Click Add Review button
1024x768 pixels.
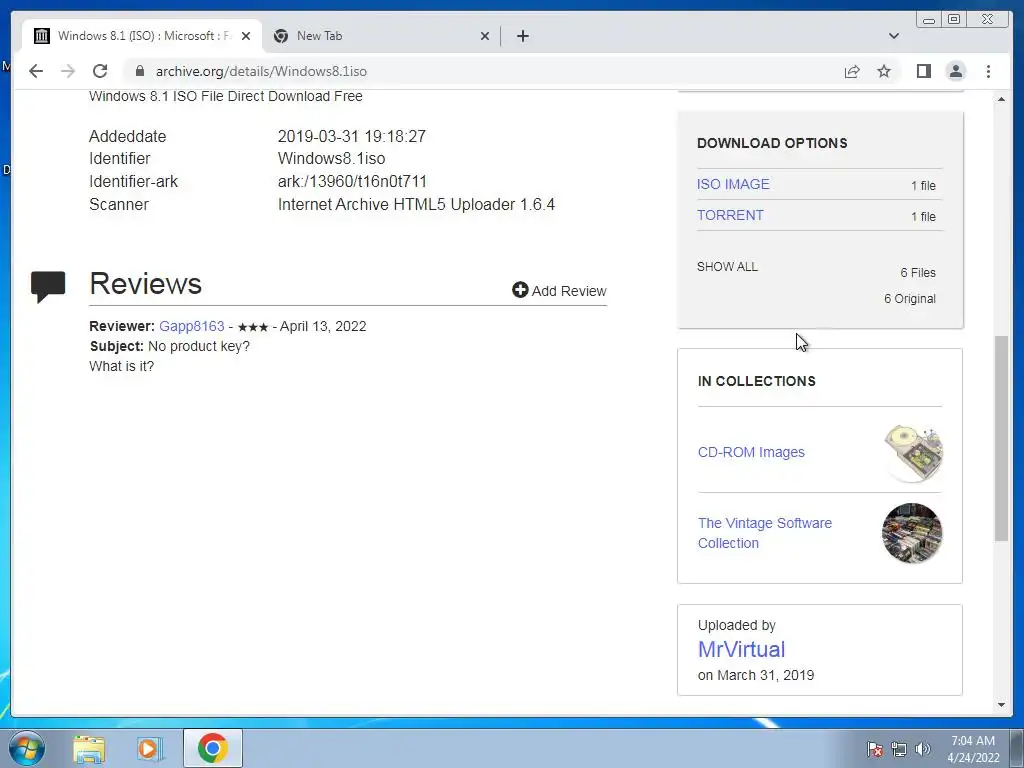click(559, 291)
